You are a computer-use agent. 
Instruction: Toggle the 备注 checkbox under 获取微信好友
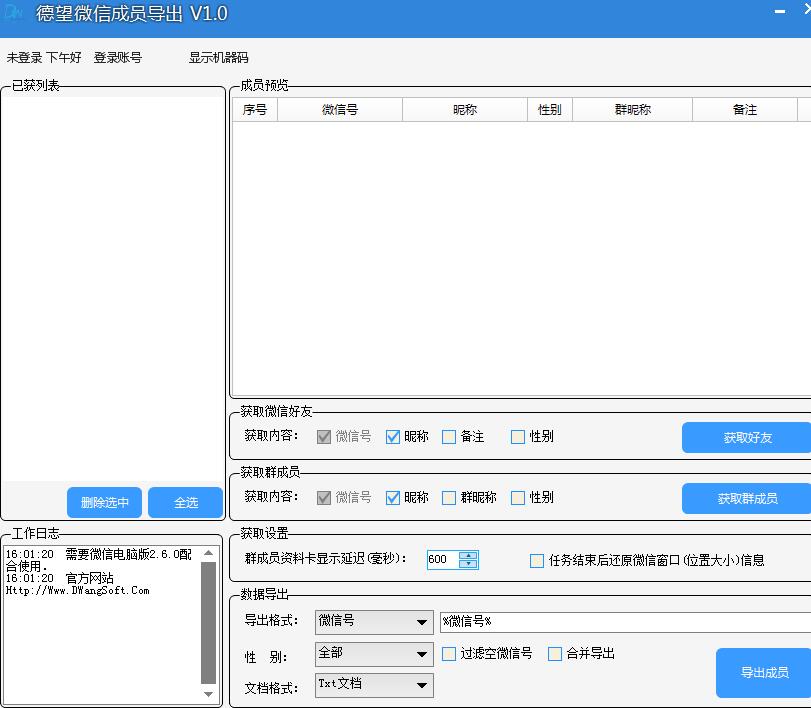[447, 436]
